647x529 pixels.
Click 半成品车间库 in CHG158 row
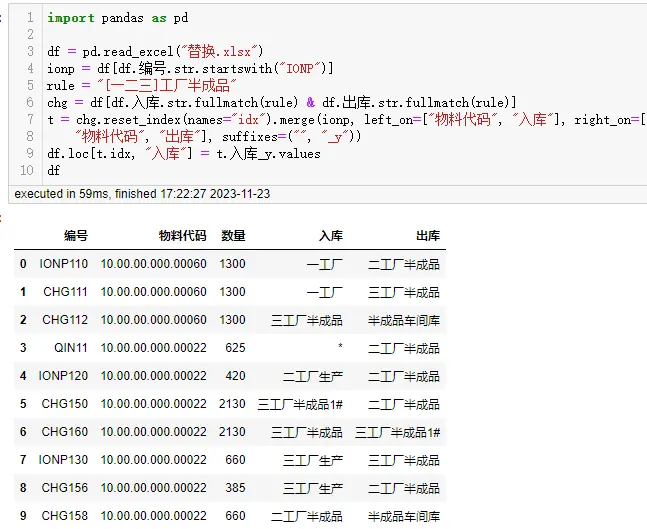coord(404,516)
